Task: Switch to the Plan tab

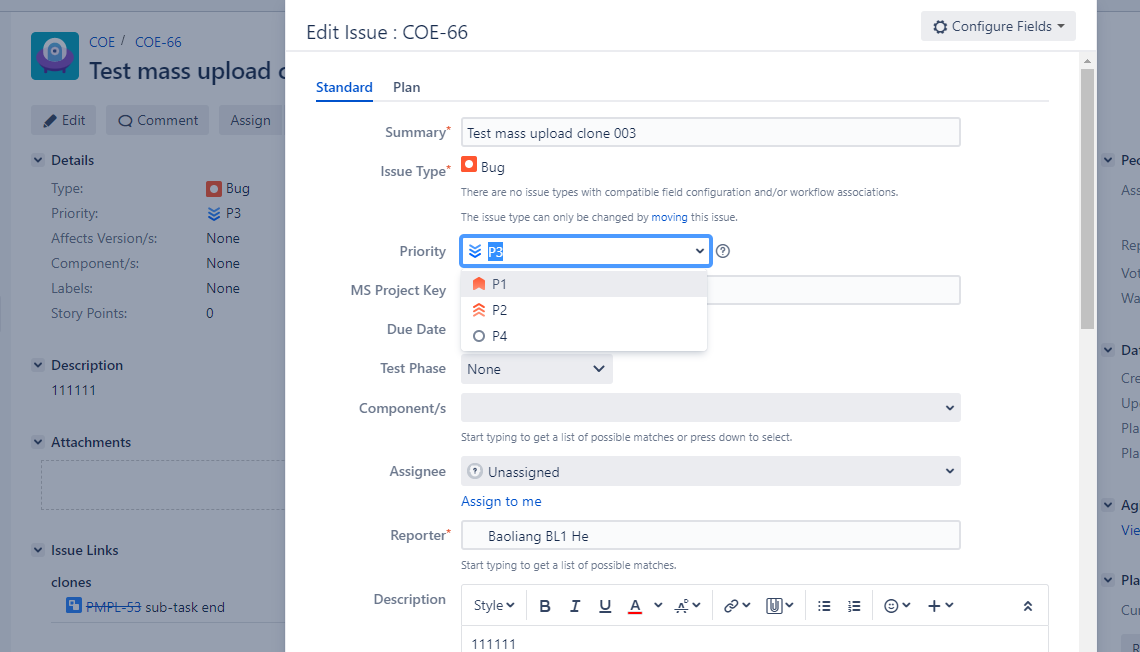Action: pos(406,87)
